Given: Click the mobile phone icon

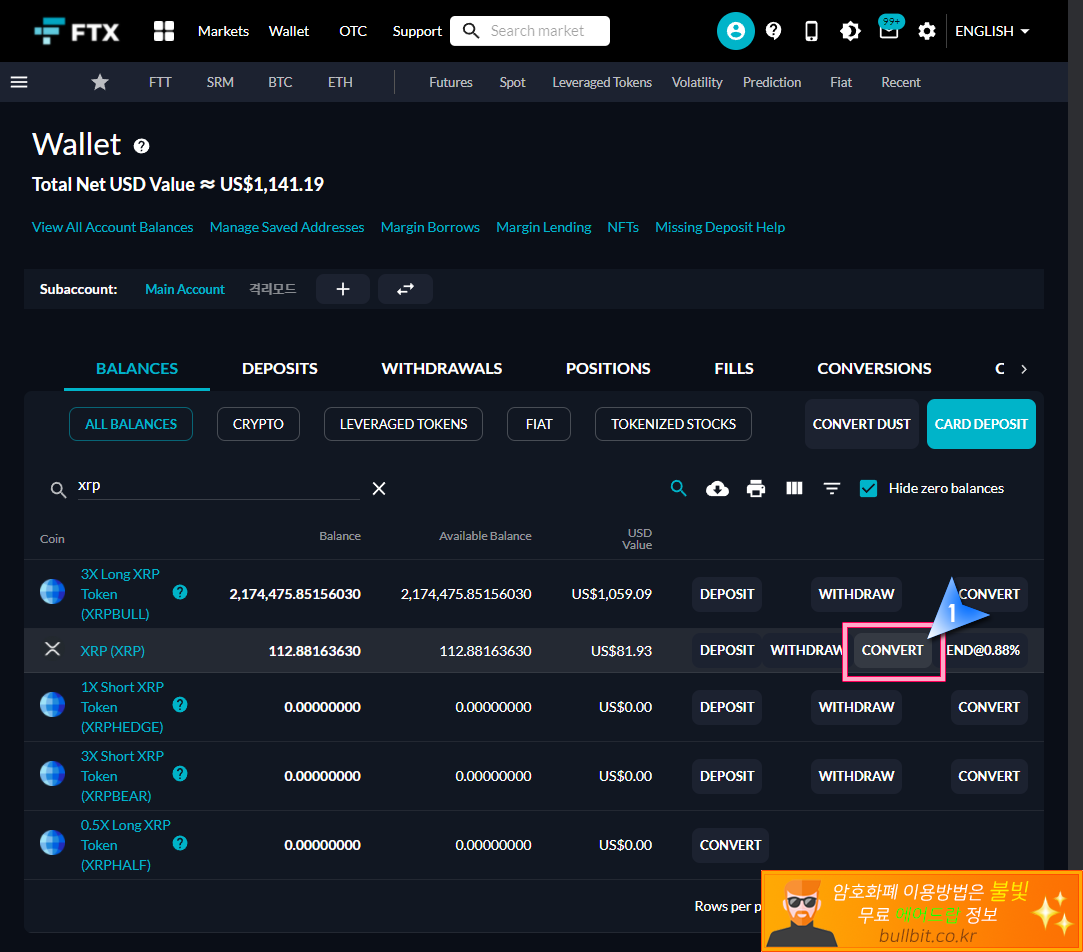Looking at the screenshot, I should click(x=812, y=31).
